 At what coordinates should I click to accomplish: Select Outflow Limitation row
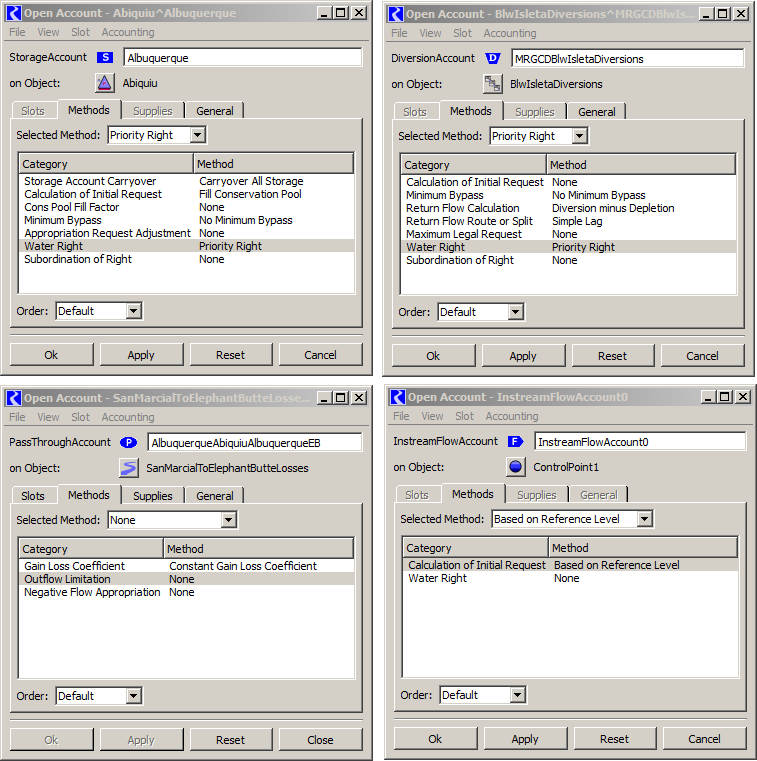187,579
